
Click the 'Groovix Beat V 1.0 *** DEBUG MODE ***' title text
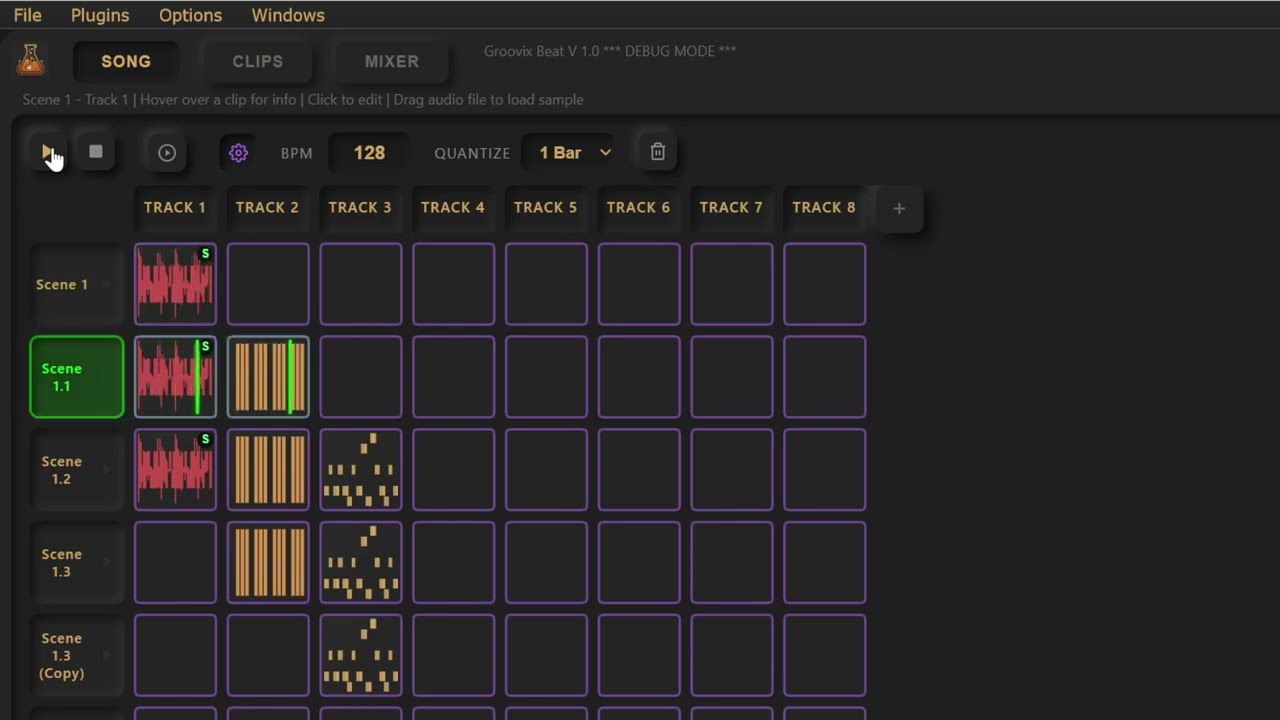click(610, 51)
